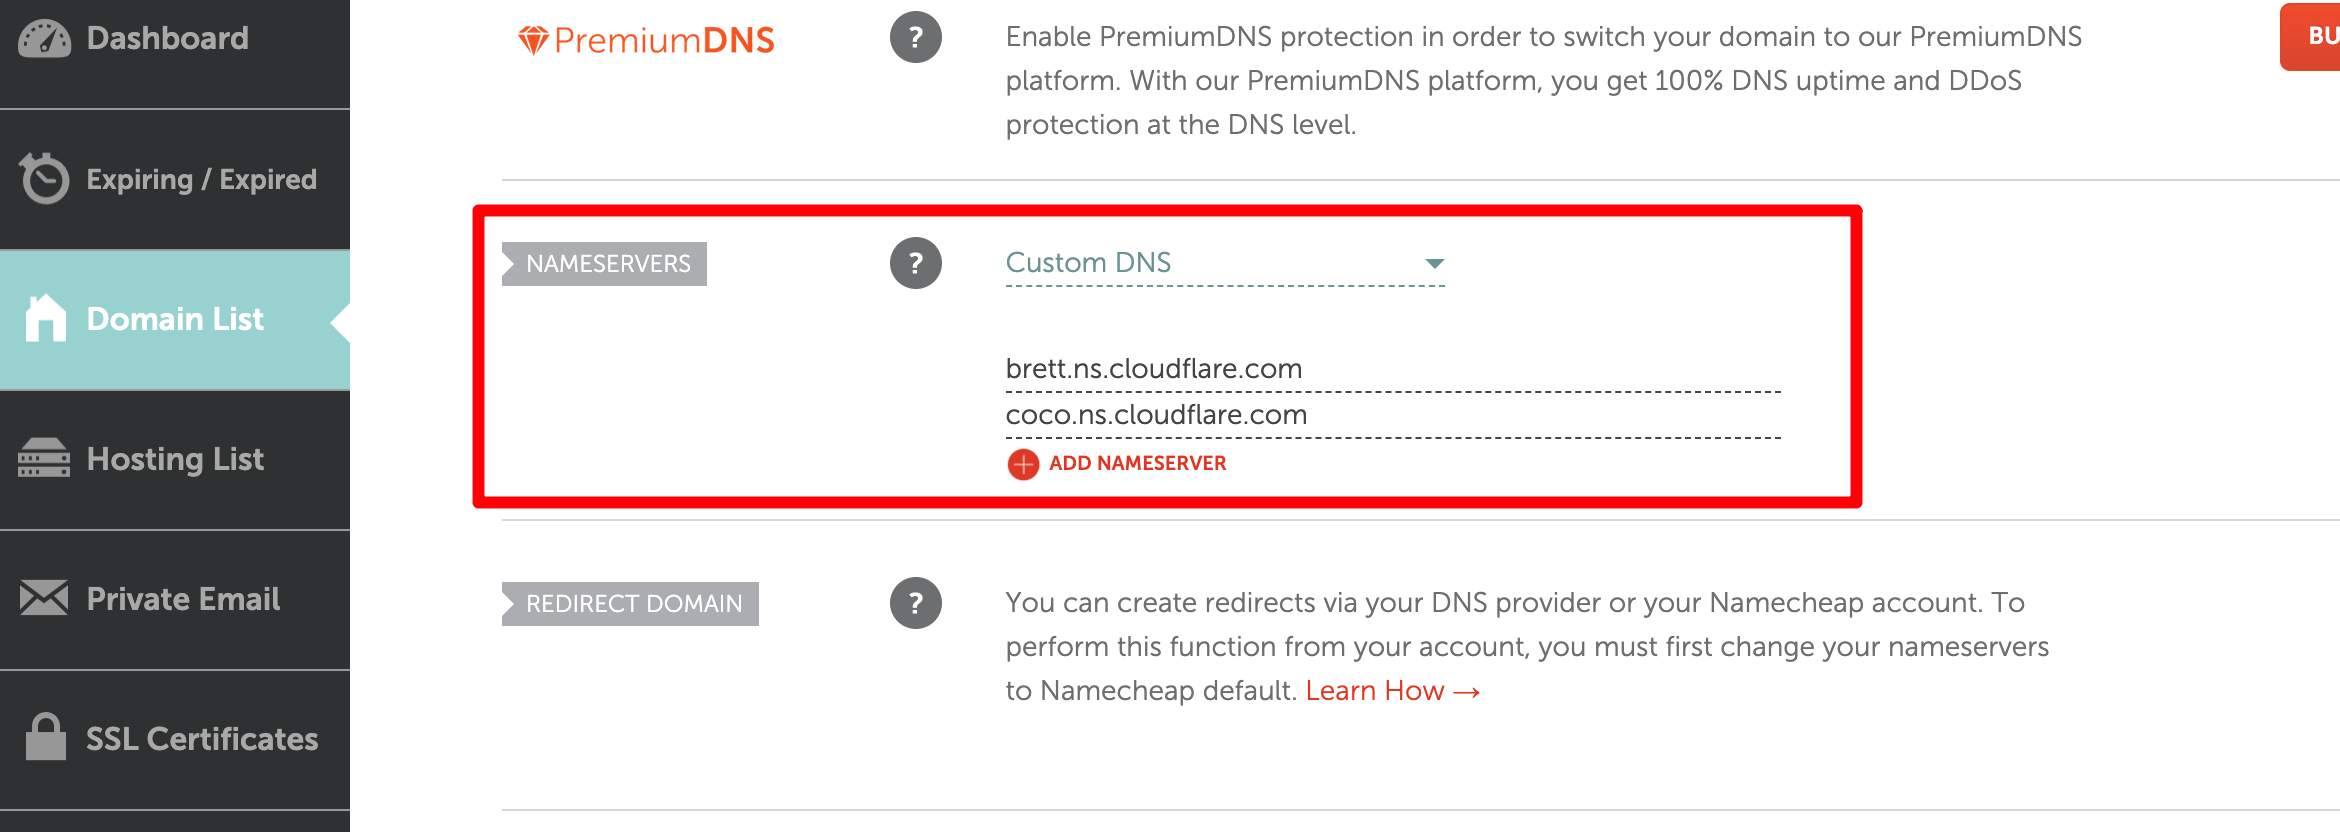Image resolution: width=2340 pixels, height=832 pixels.
Task: Click the SSL Certificates padlock icon
Action: 45,738
